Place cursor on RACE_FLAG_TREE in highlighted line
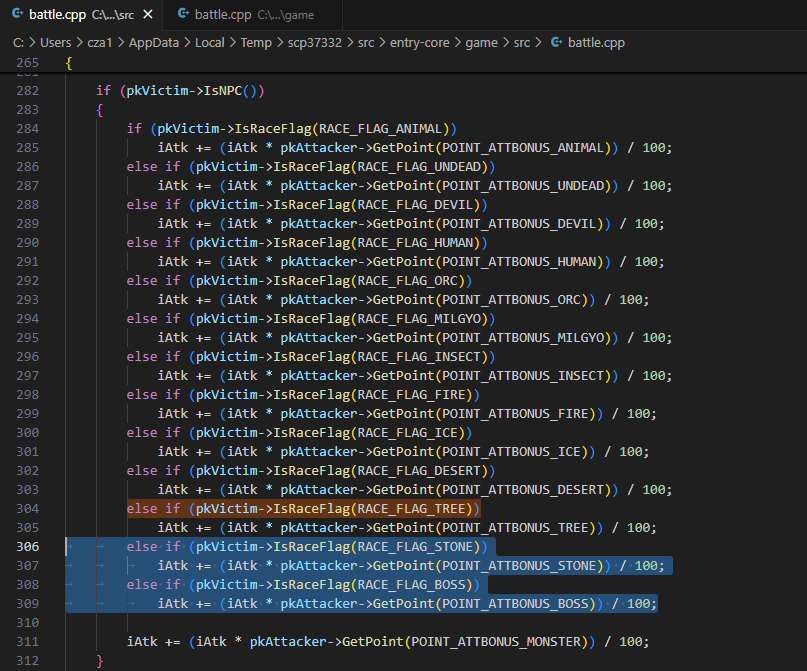The width and height of the screenshot is (807, 671). pyautogui.click(x=412, y=509)
